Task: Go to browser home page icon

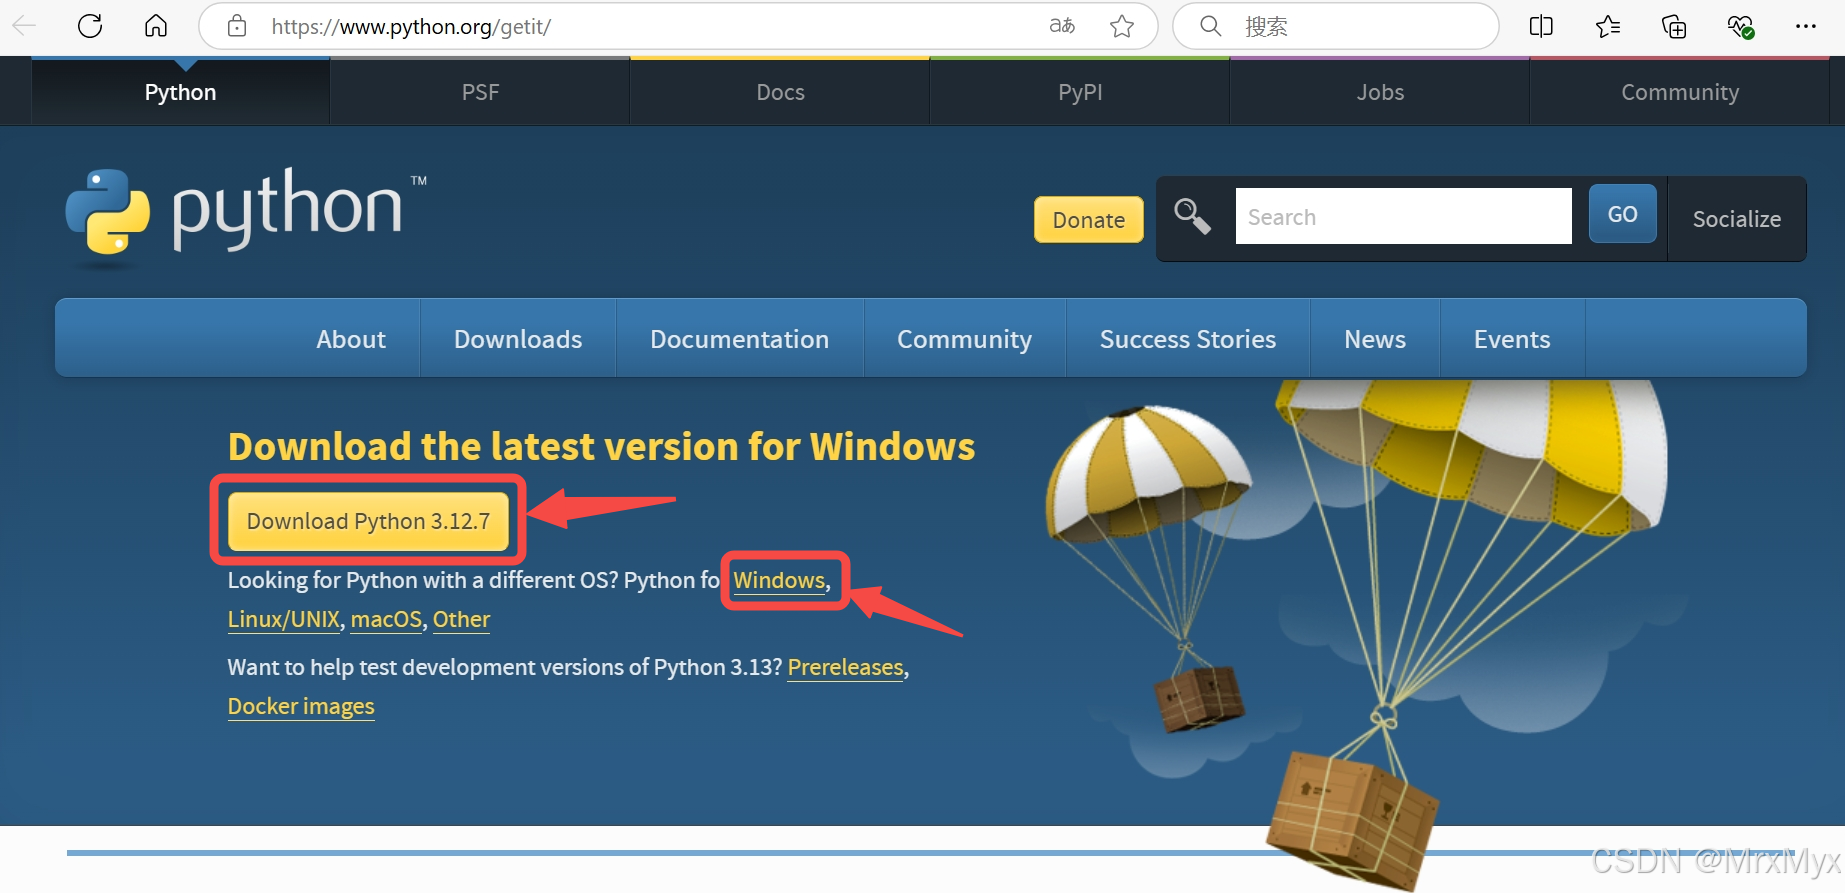Action: click(156, 26)
